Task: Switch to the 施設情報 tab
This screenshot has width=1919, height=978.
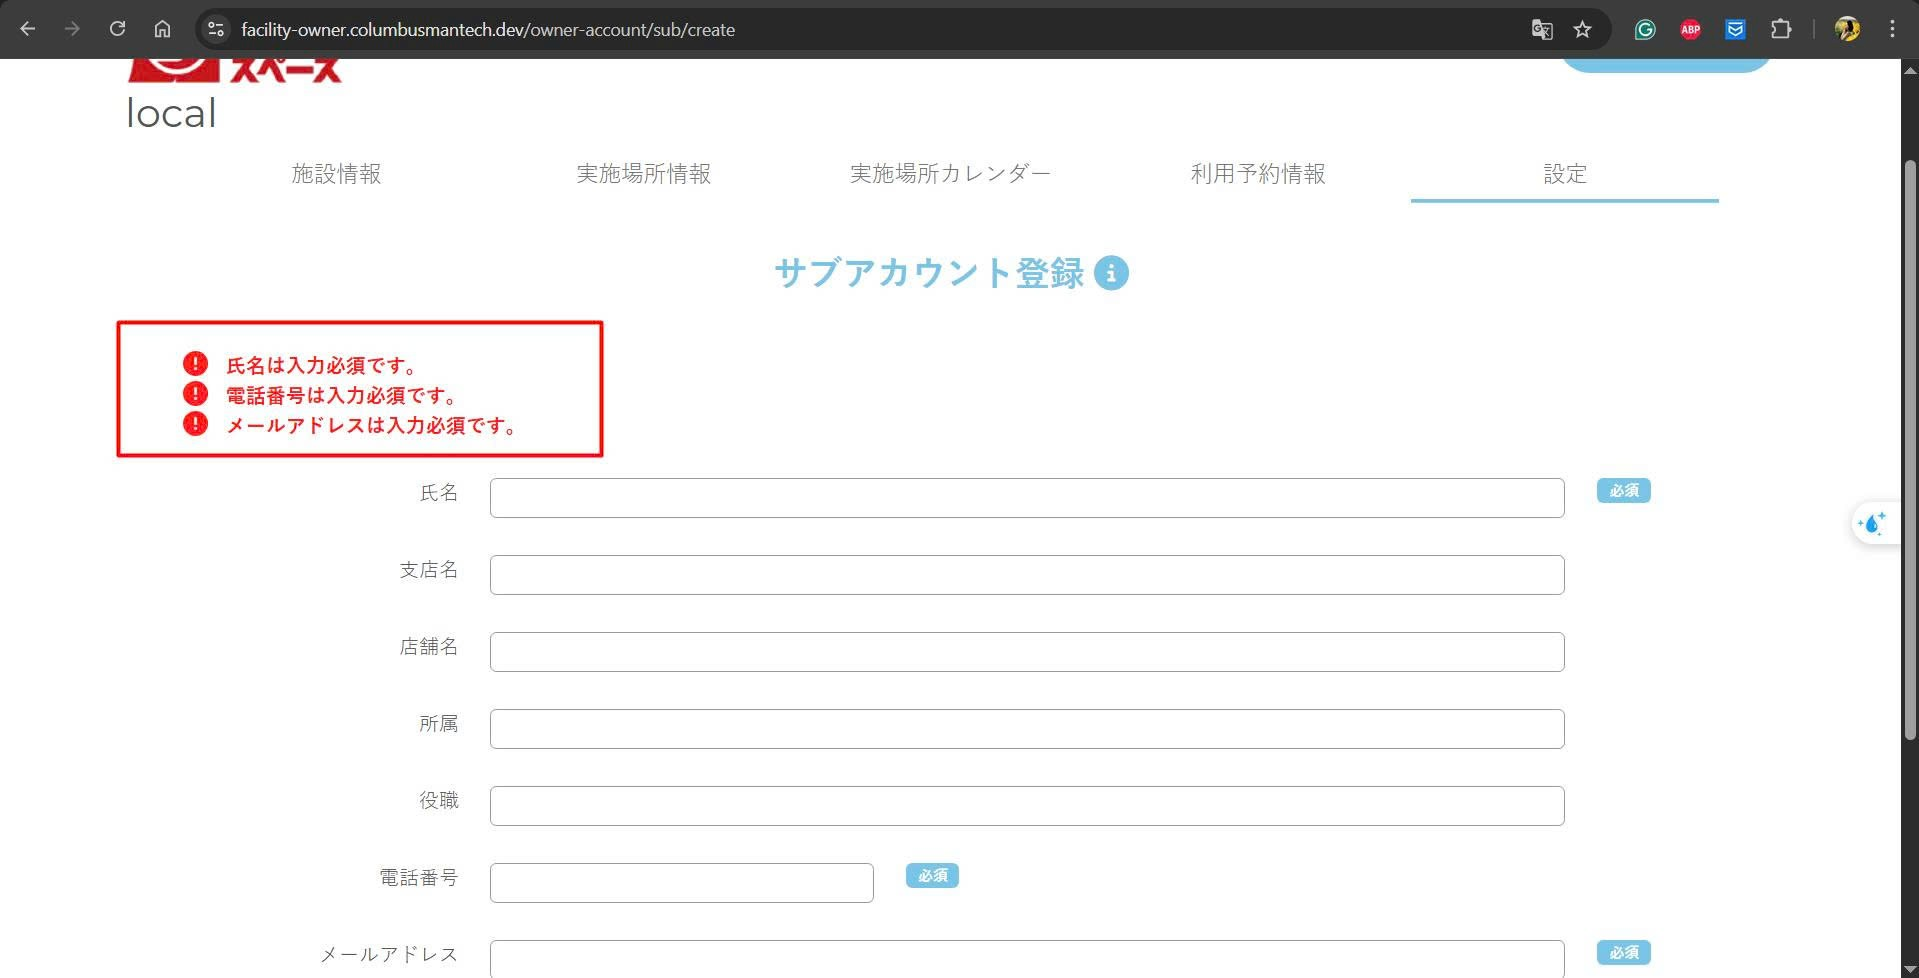Action: point(336,174)
